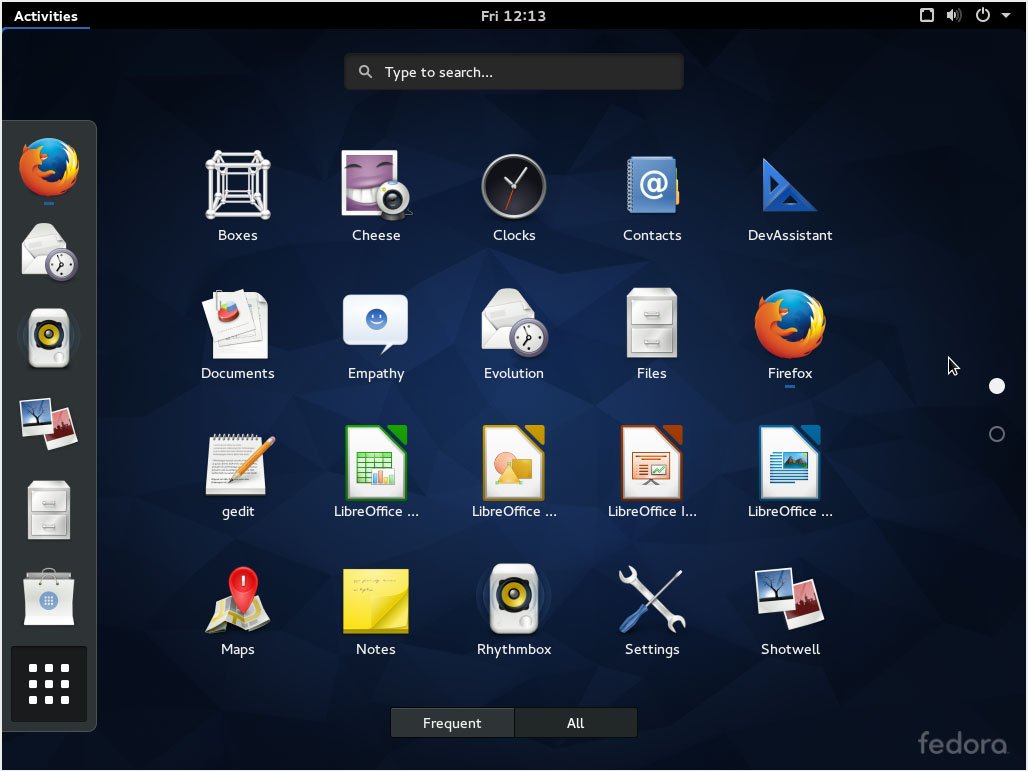The height and width of the screenshot is (771, 1028).
Task: Click Evolution mail in the dock
Action: (49, 252)
